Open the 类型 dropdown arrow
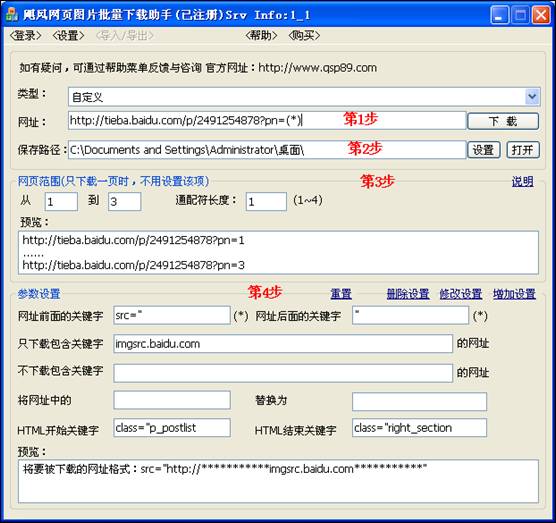The width and height of the screenshot is (556, 523). [532, 96]
